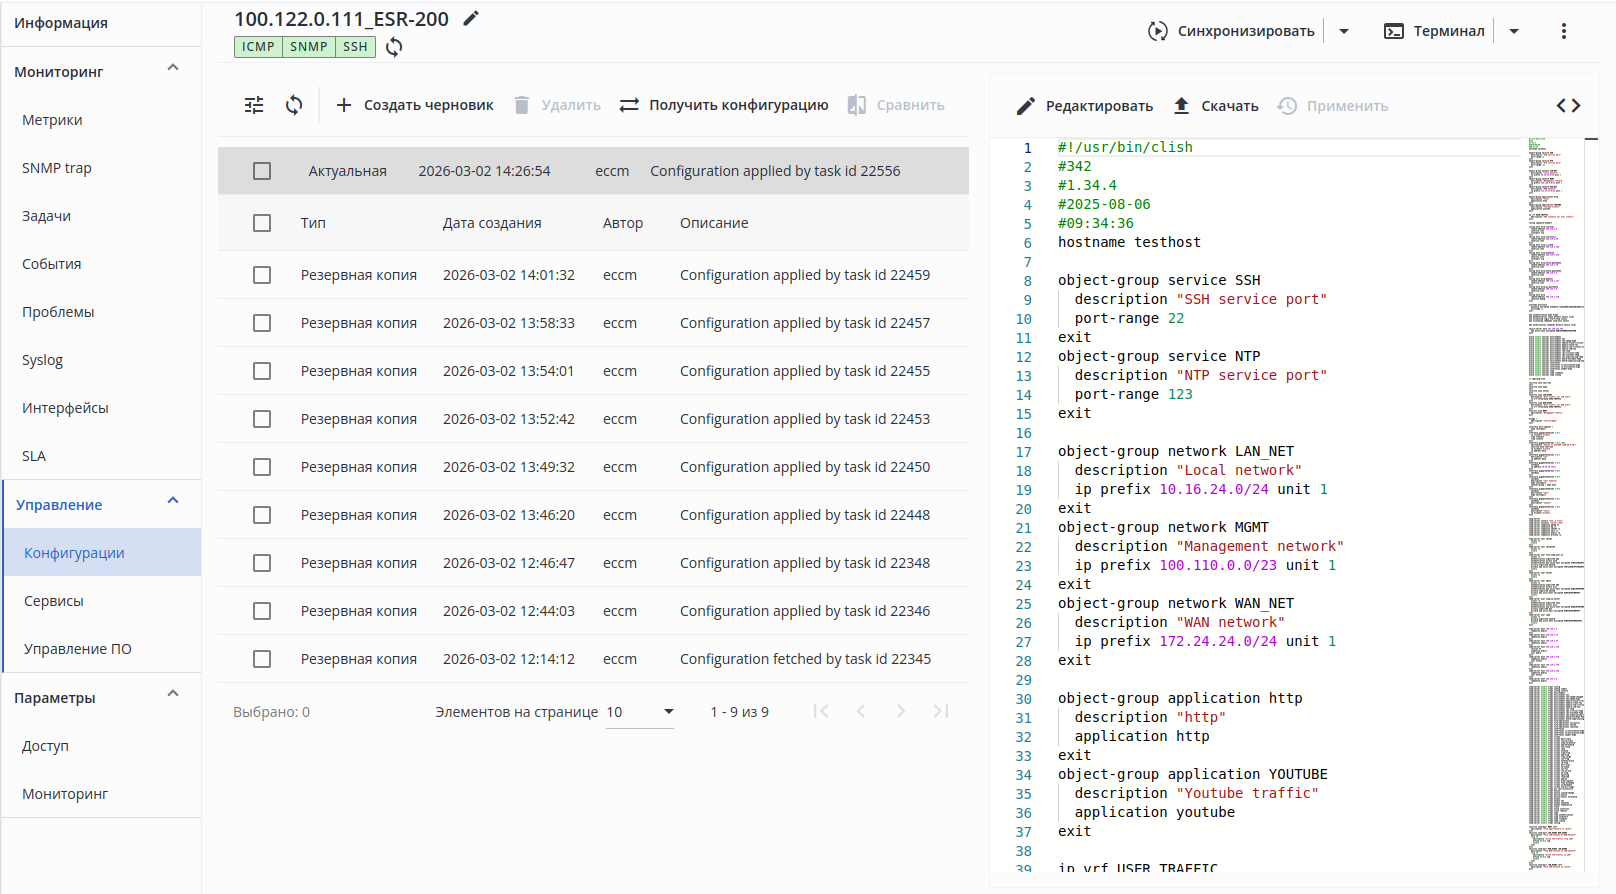Click Создать черновик button
This screenshot has width=1616, height=894.
414,105
